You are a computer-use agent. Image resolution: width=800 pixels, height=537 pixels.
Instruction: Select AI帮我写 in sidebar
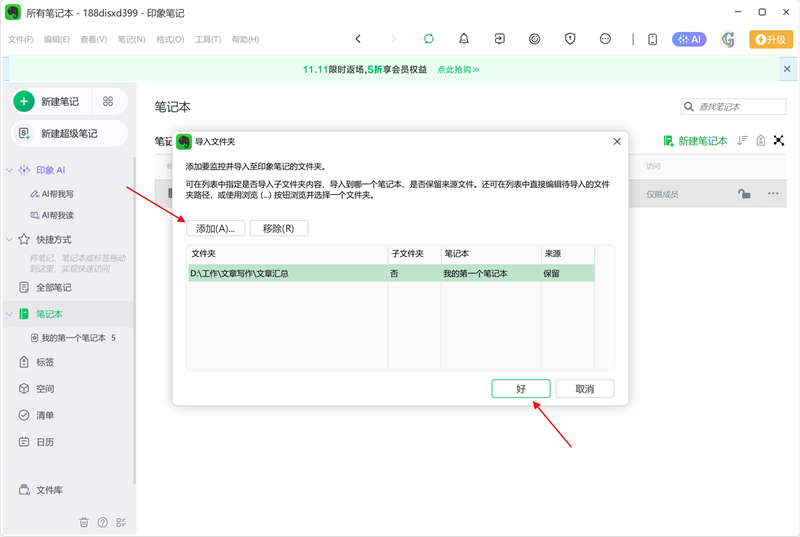coord(52,194)
